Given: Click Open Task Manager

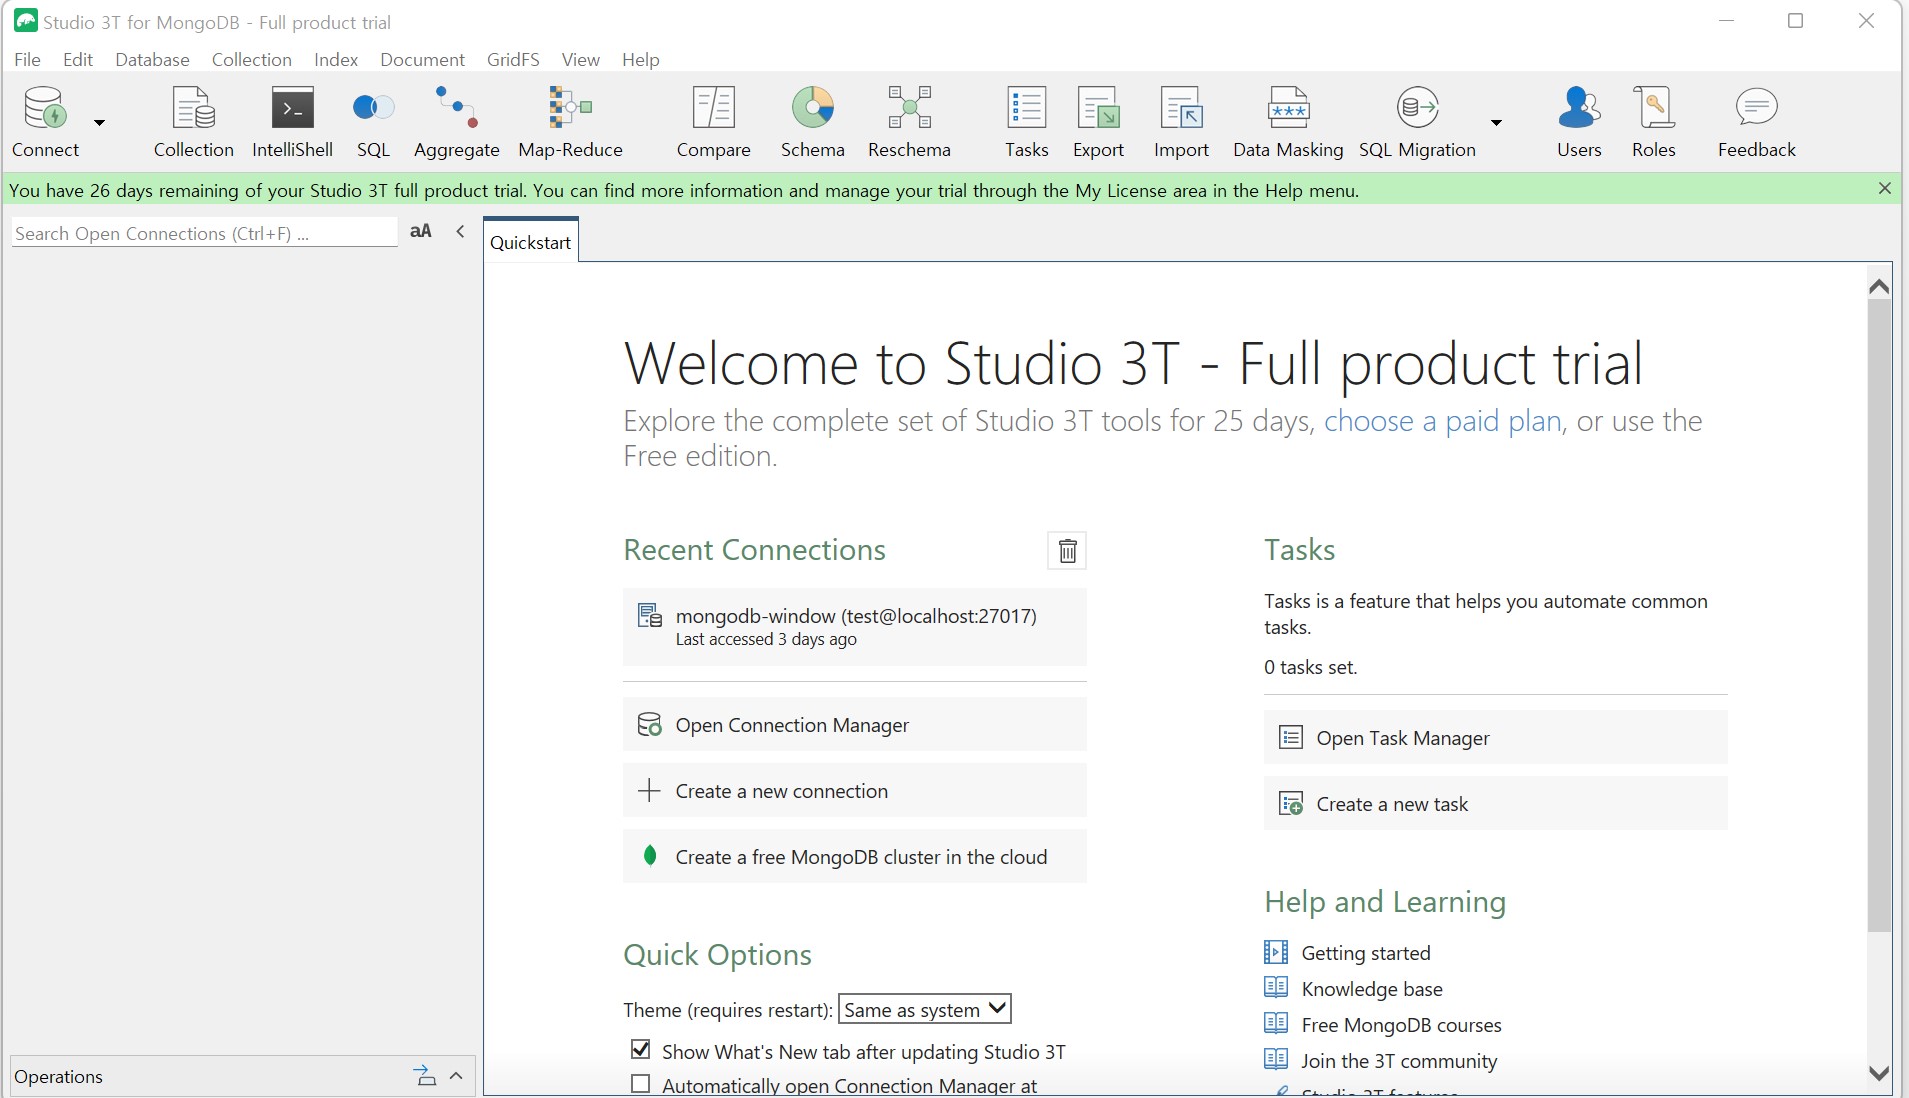Looking at the screenshot, I should click(x=1495, y=738).
